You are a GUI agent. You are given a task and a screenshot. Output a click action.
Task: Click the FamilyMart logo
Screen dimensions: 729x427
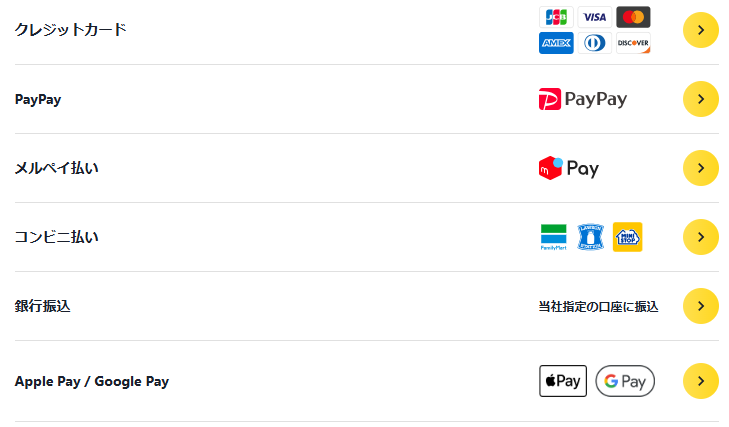tap(553, 237)
